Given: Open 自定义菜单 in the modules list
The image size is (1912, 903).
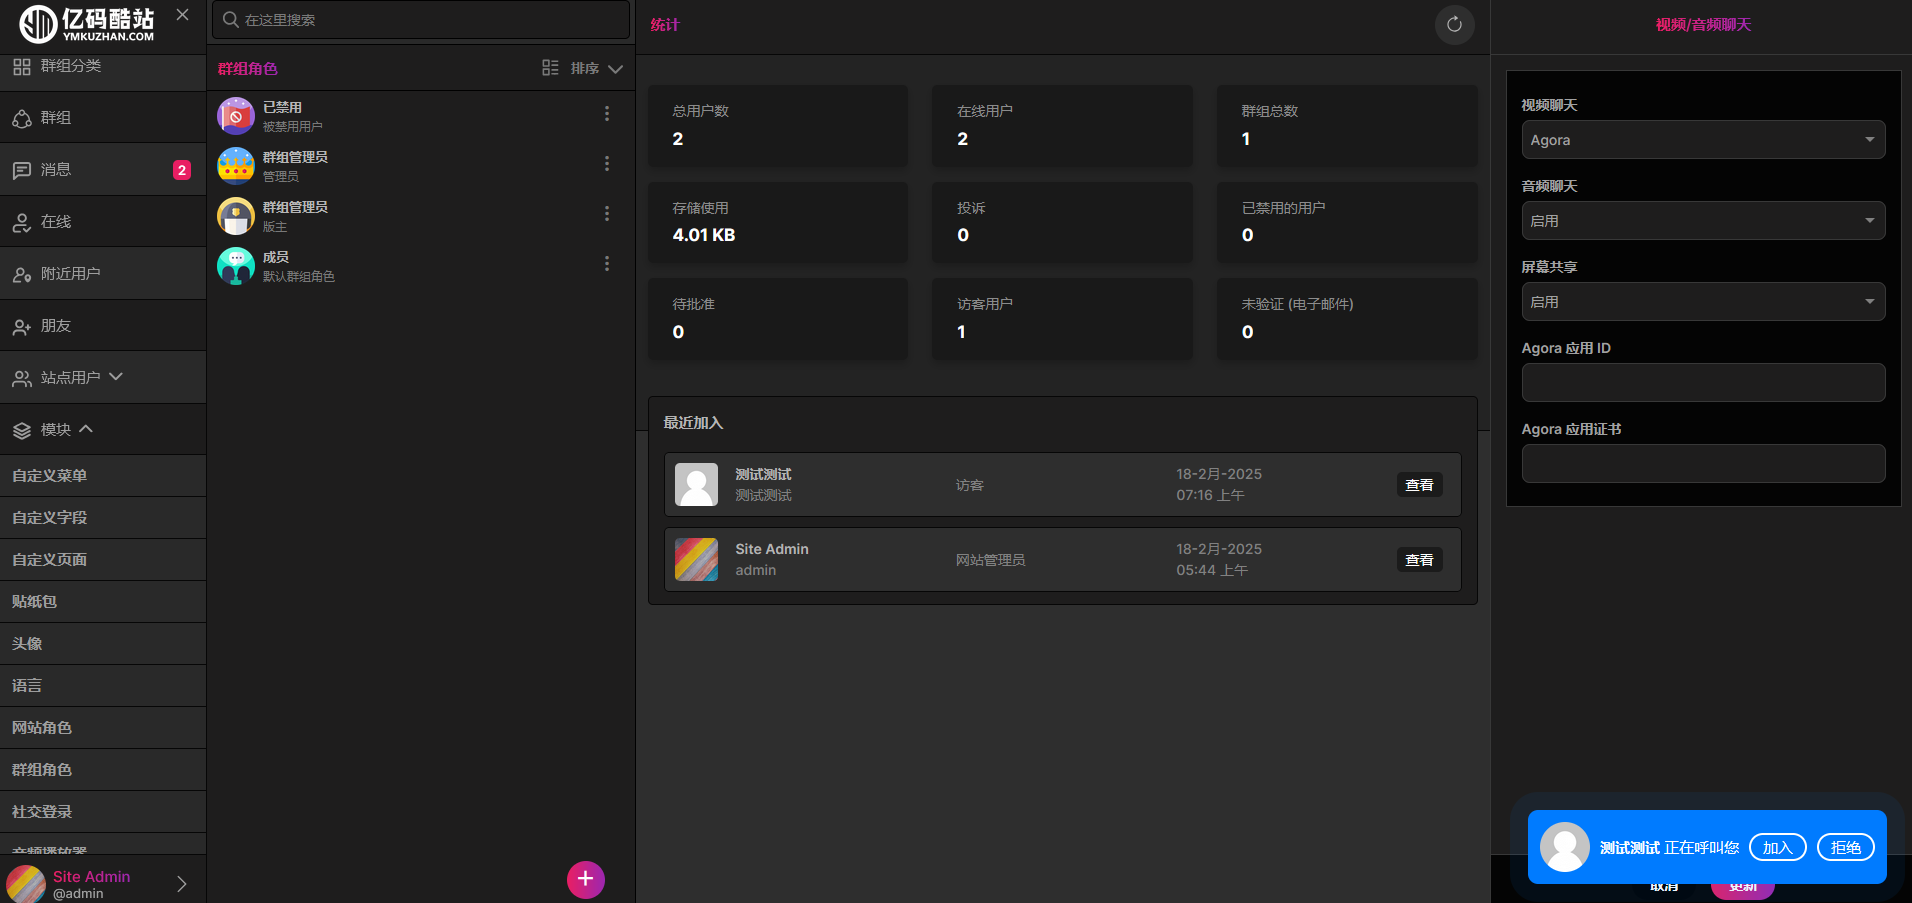Looking at the screenshot, I should 50,476.
